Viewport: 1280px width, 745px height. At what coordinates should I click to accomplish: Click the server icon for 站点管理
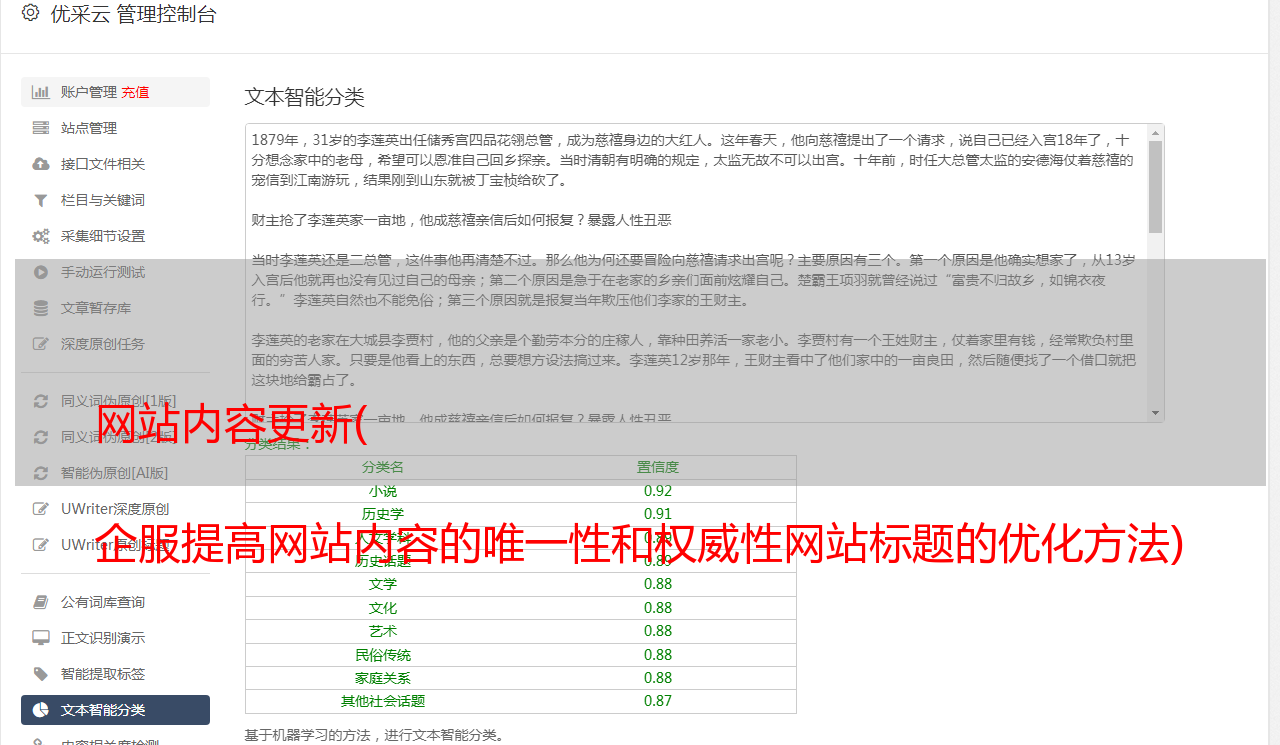coord(41,128)
